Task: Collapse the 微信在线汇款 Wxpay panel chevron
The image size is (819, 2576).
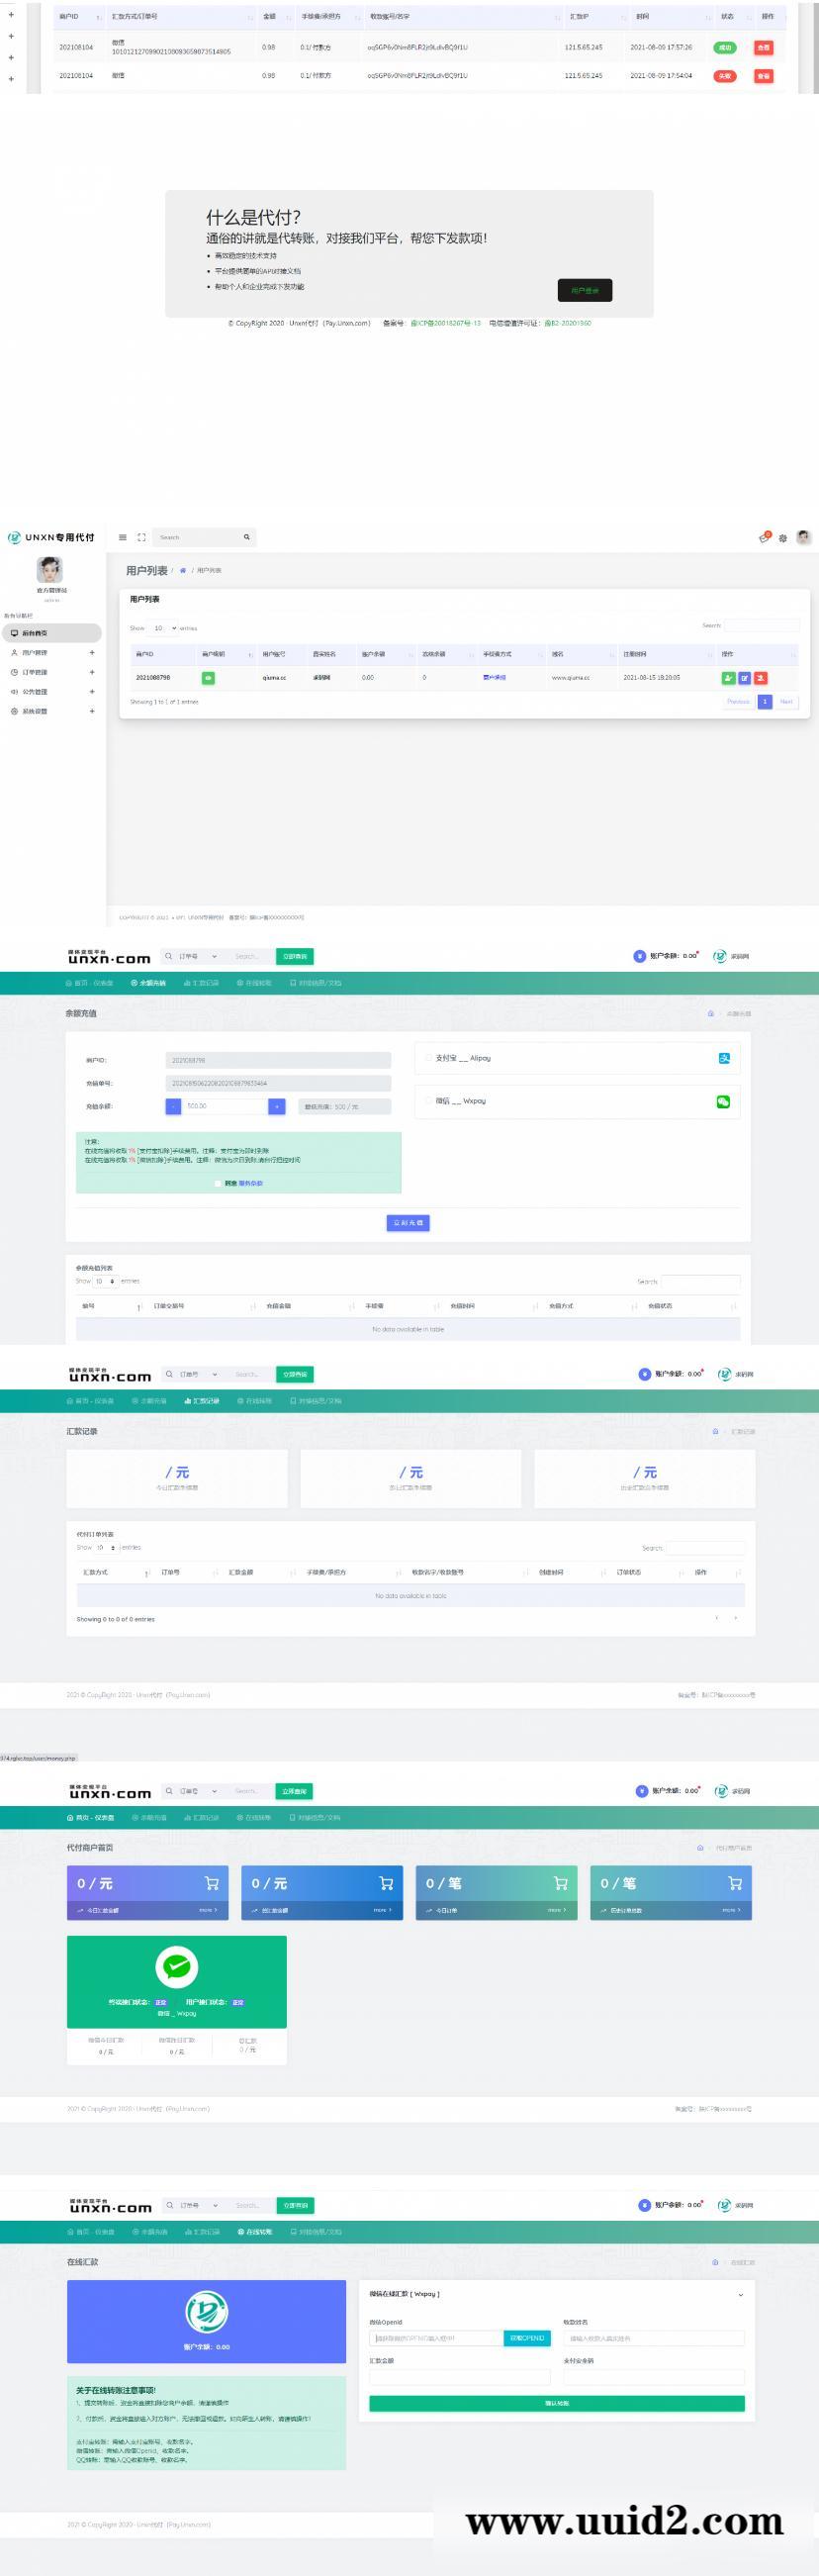Action: point(741,2294)
